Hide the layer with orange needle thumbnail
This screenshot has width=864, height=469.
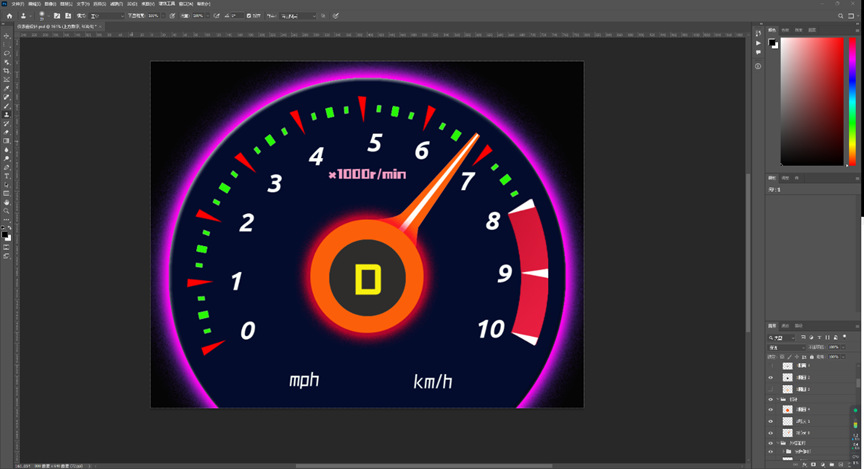pos(770,433)
